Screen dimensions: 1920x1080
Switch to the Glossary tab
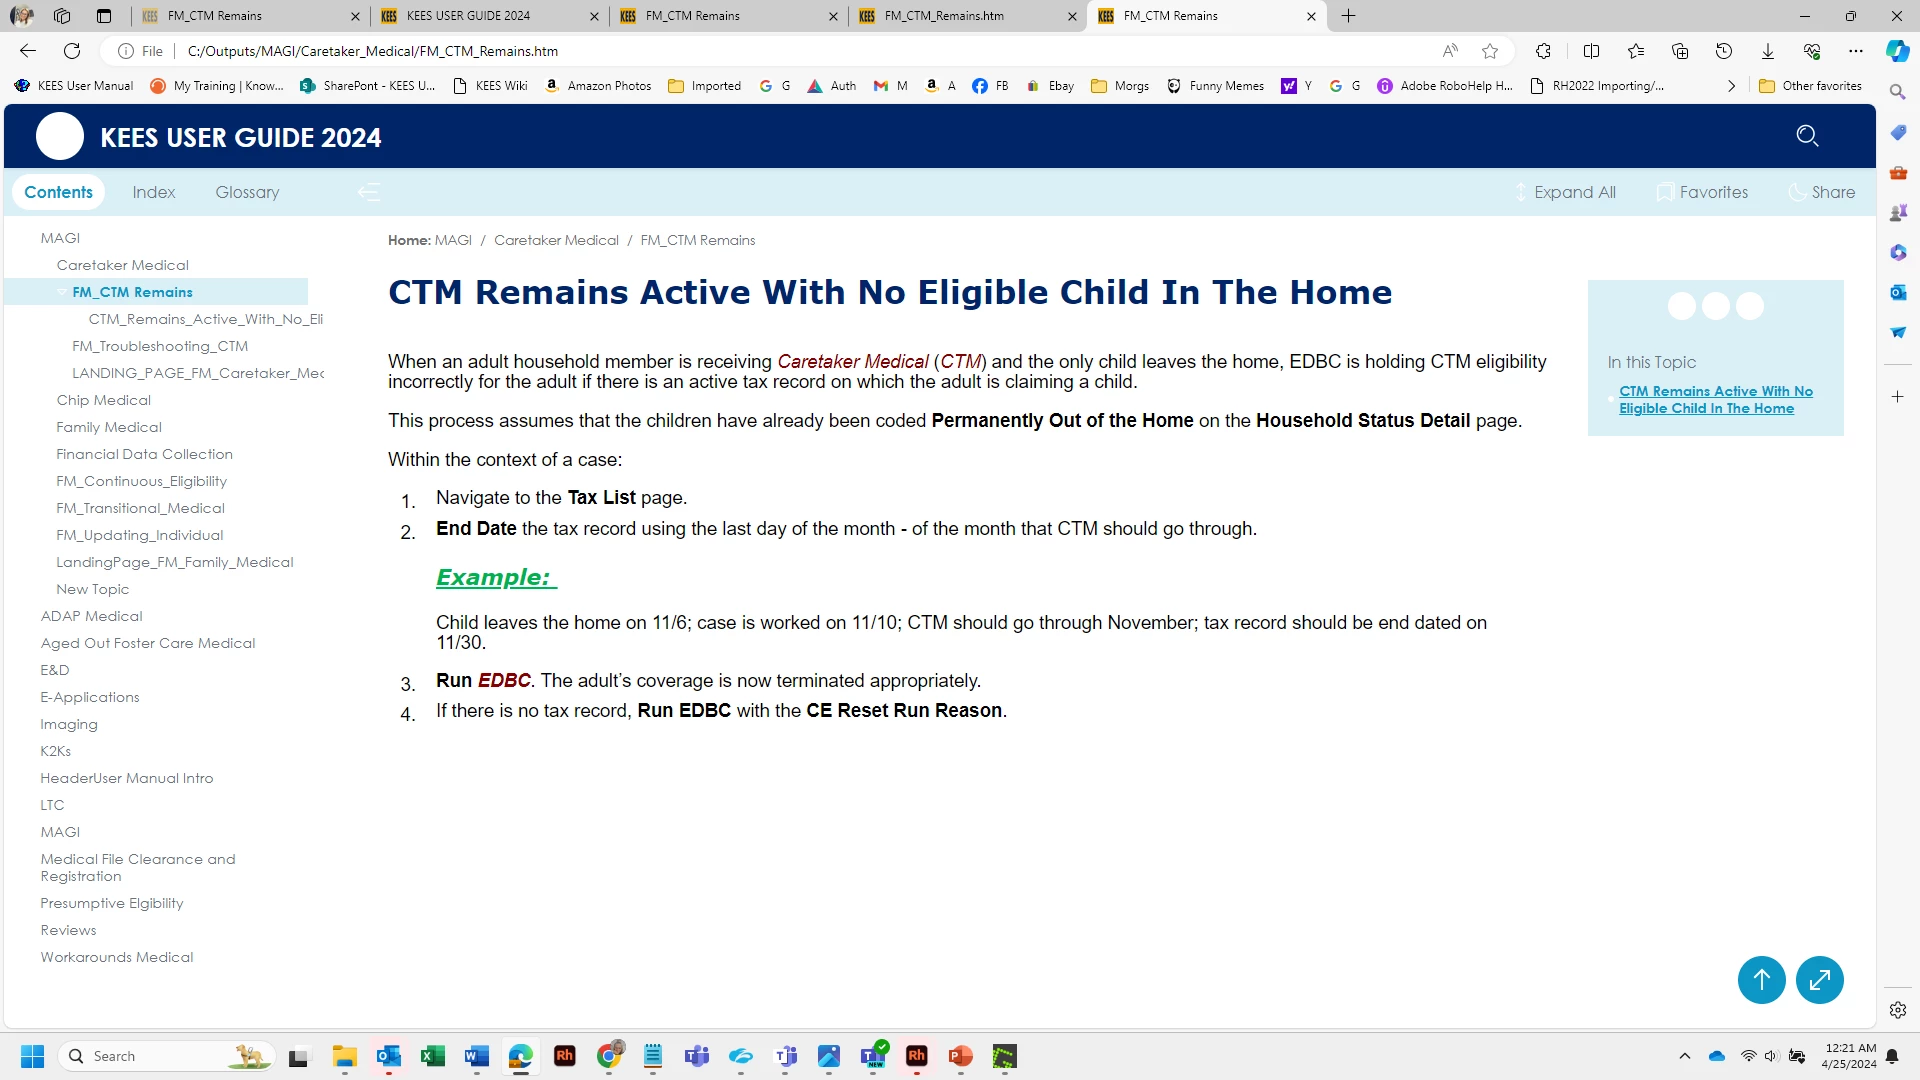click(247, 192)
